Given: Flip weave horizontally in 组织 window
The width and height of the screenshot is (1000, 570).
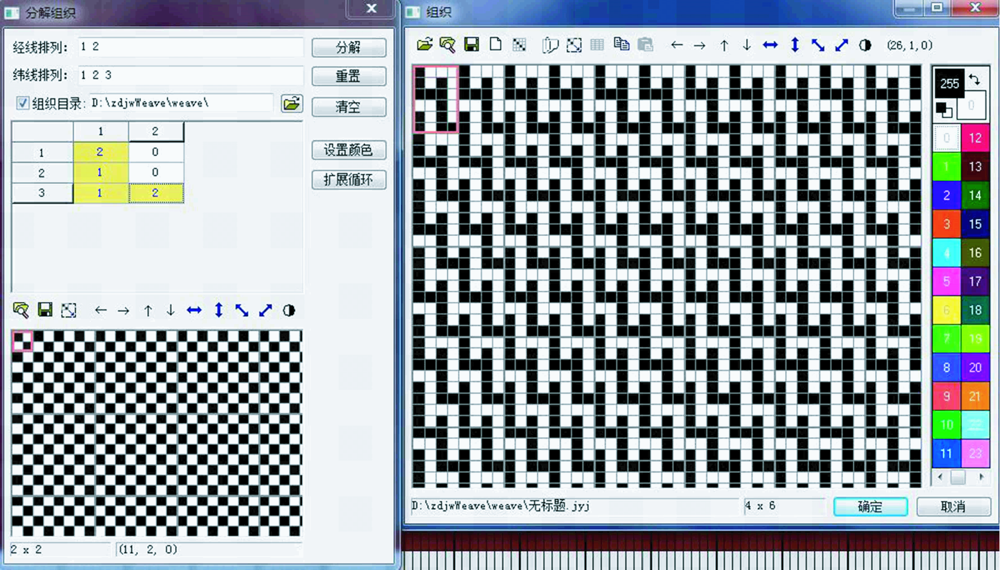Looking at the screenshot, I should (x=770, y=45).
